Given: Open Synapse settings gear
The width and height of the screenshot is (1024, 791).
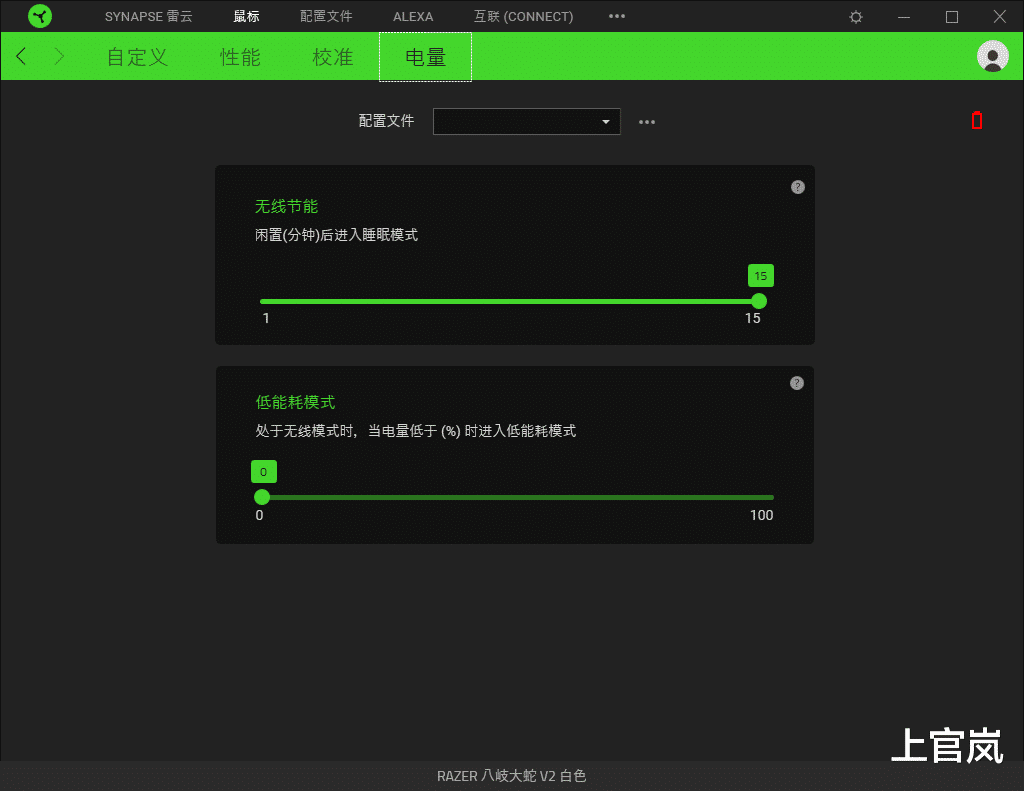Looking at the screenshot, I should point(855,16).
